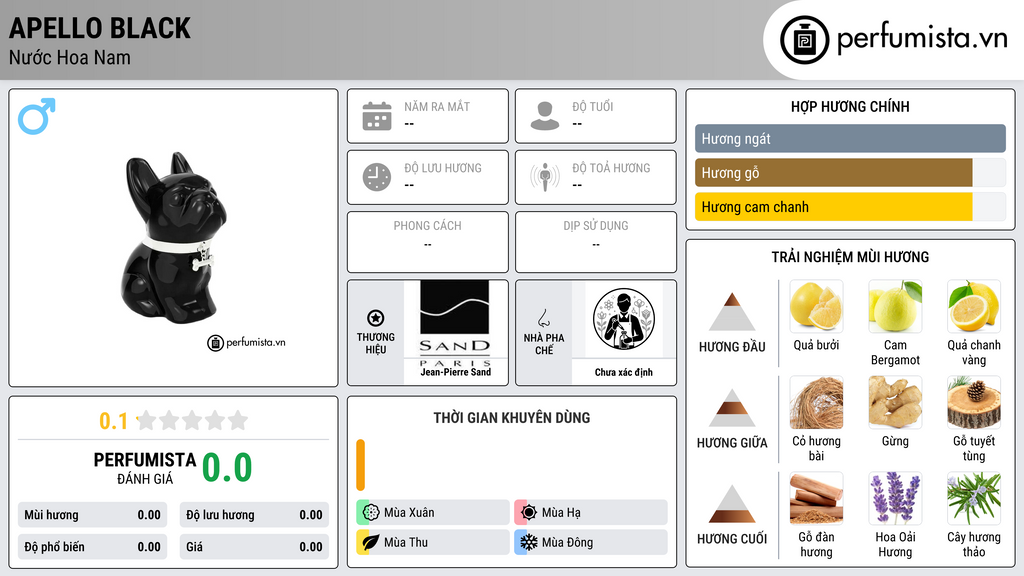The width and height of the screenshot is (1024, 576).
Task: Click the APELLO BLACK title
Action: tap(100, 28)
